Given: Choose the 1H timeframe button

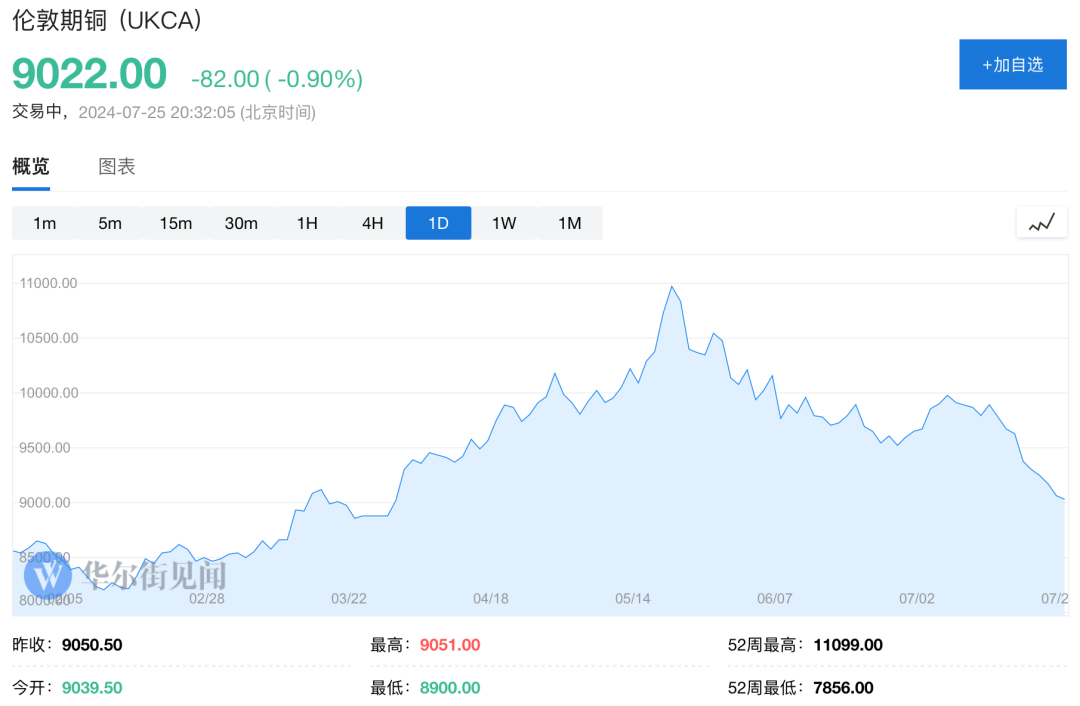Looking at the screenshot, I should (x=307, y=223).
